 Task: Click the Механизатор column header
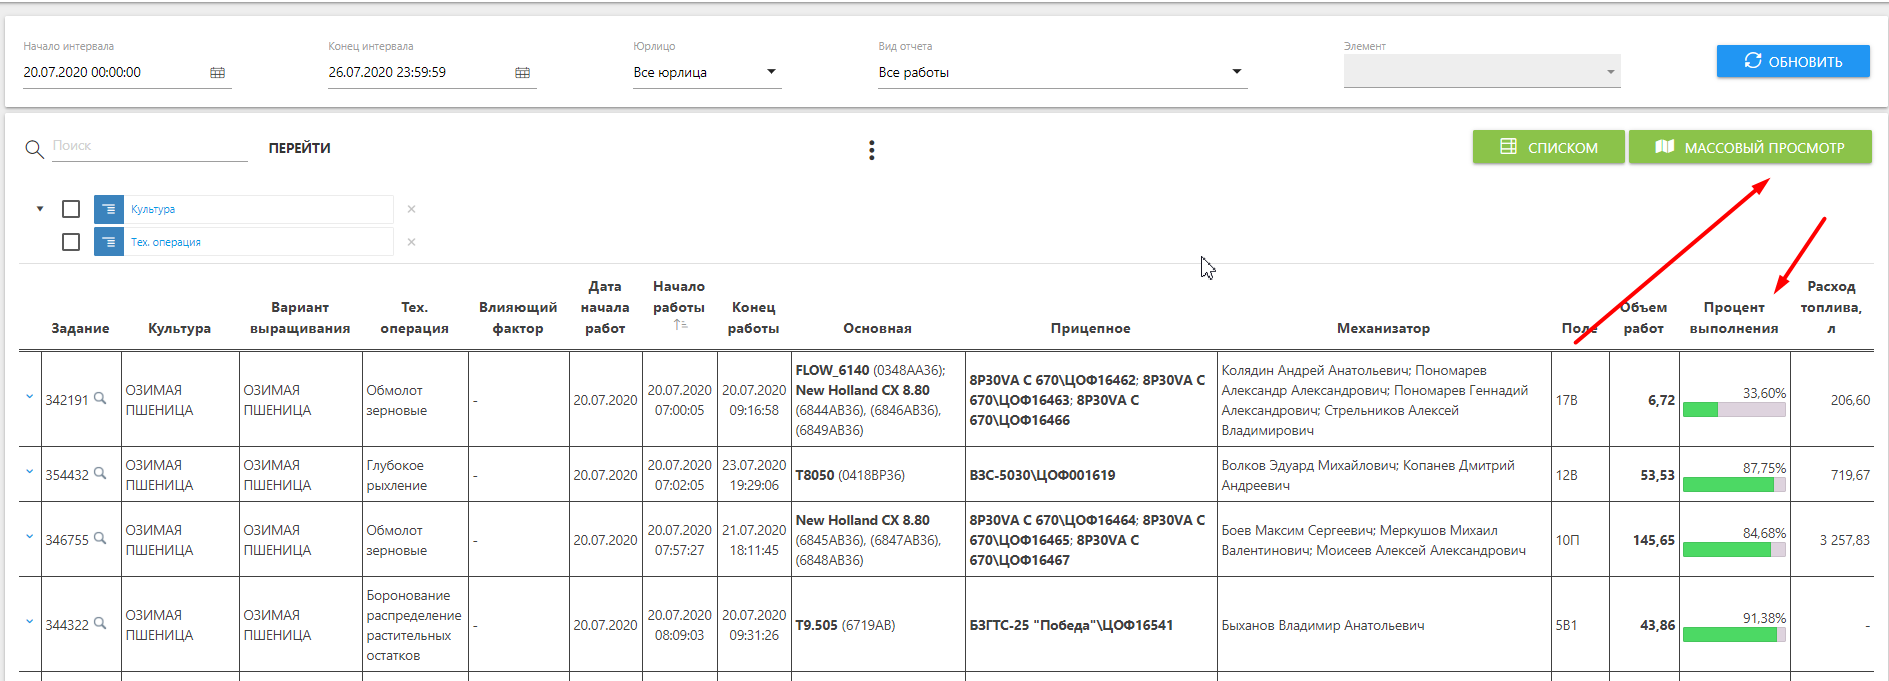pyautogui.click(x=1383, y=328)
